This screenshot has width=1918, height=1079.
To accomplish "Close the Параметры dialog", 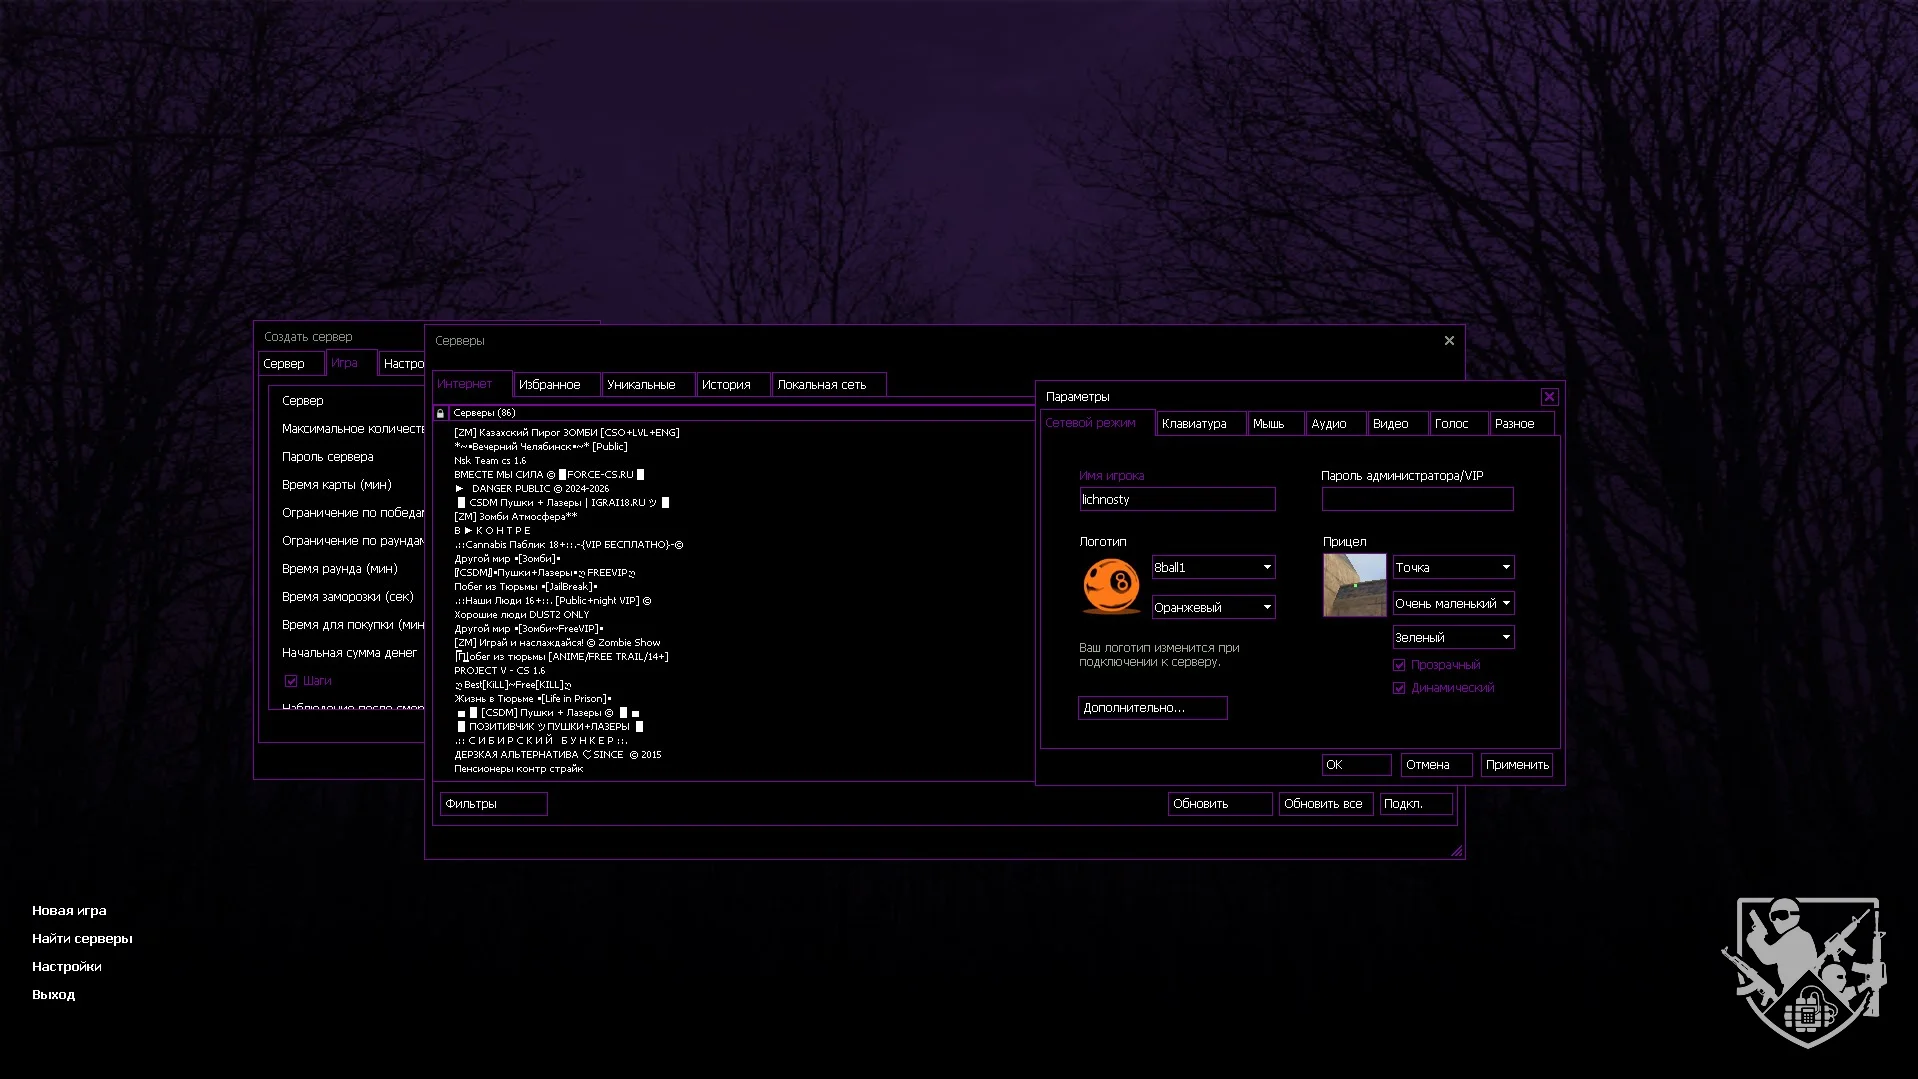I will 1549,397.
